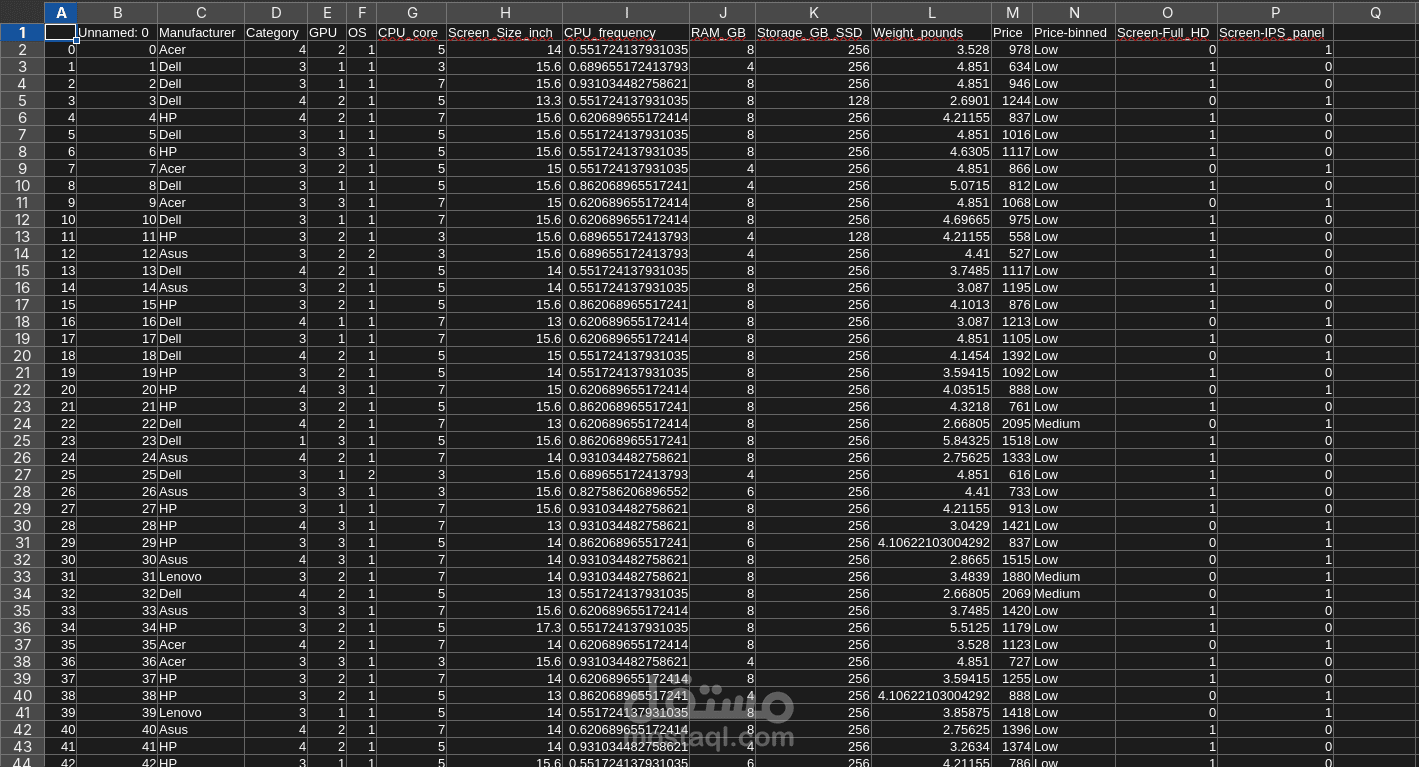Select column M header
This screenshot has width=1419, height=767.
1012,12
